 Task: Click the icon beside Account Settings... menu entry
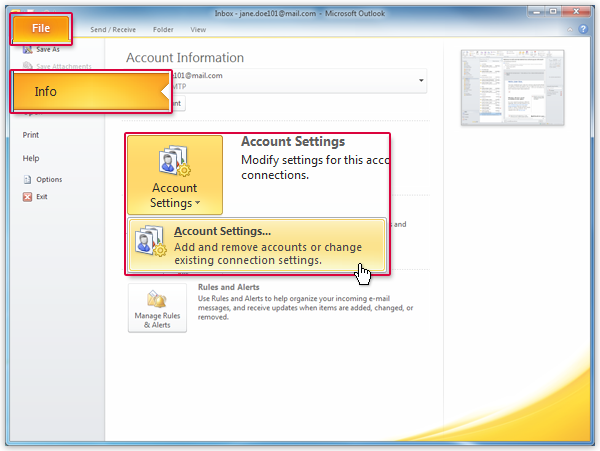(x=150, y=245)
